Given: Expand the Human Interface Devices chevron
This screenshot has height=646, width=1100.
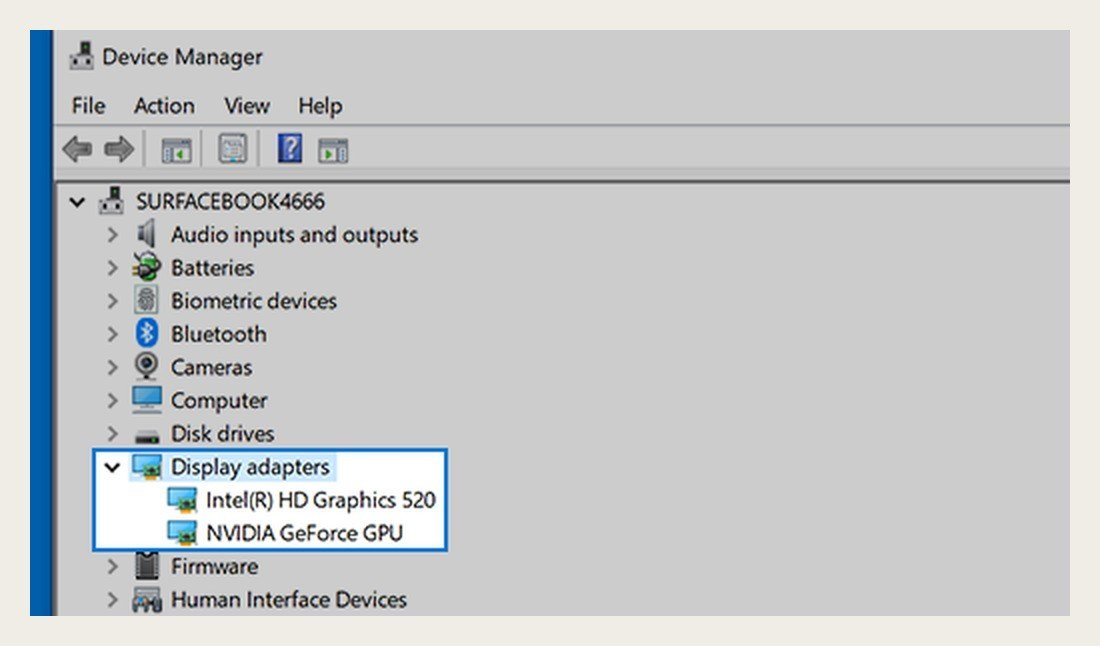Looking at the screenshot, I should 112,600.
